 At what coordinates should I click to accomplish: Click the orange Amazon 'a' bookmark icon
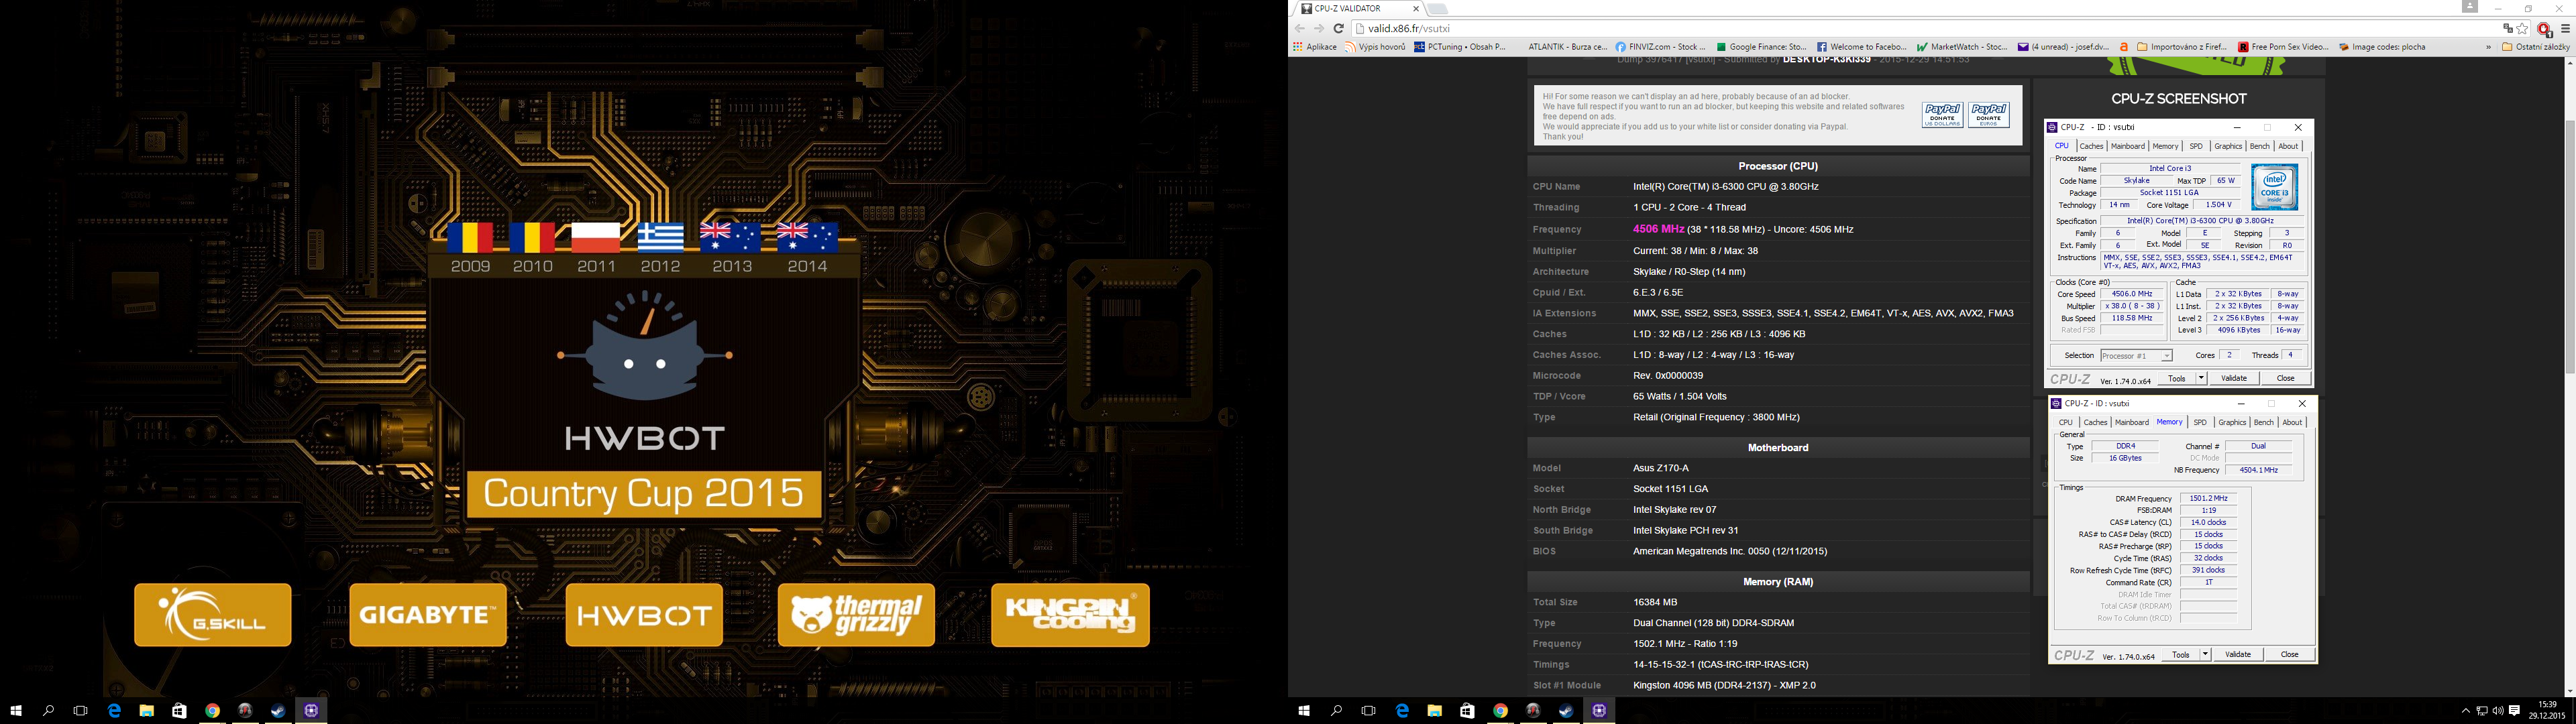click(2123, 47)
